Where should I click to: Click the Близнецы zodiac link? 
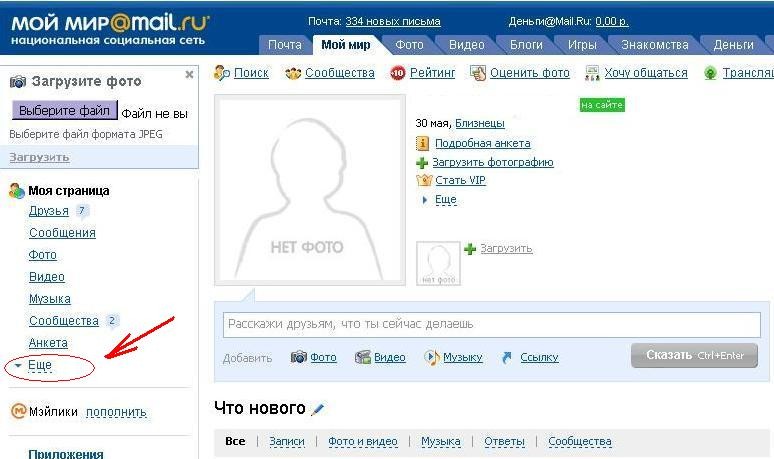[480, 123]
